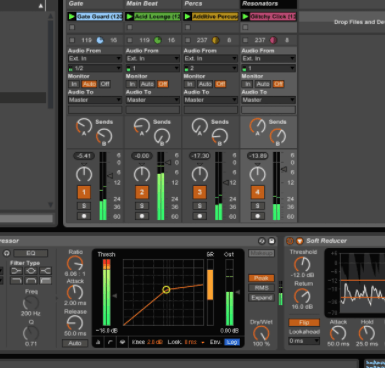Save compressor preset with disk icon
Screen dimensions: 385x368
(272, 241)
